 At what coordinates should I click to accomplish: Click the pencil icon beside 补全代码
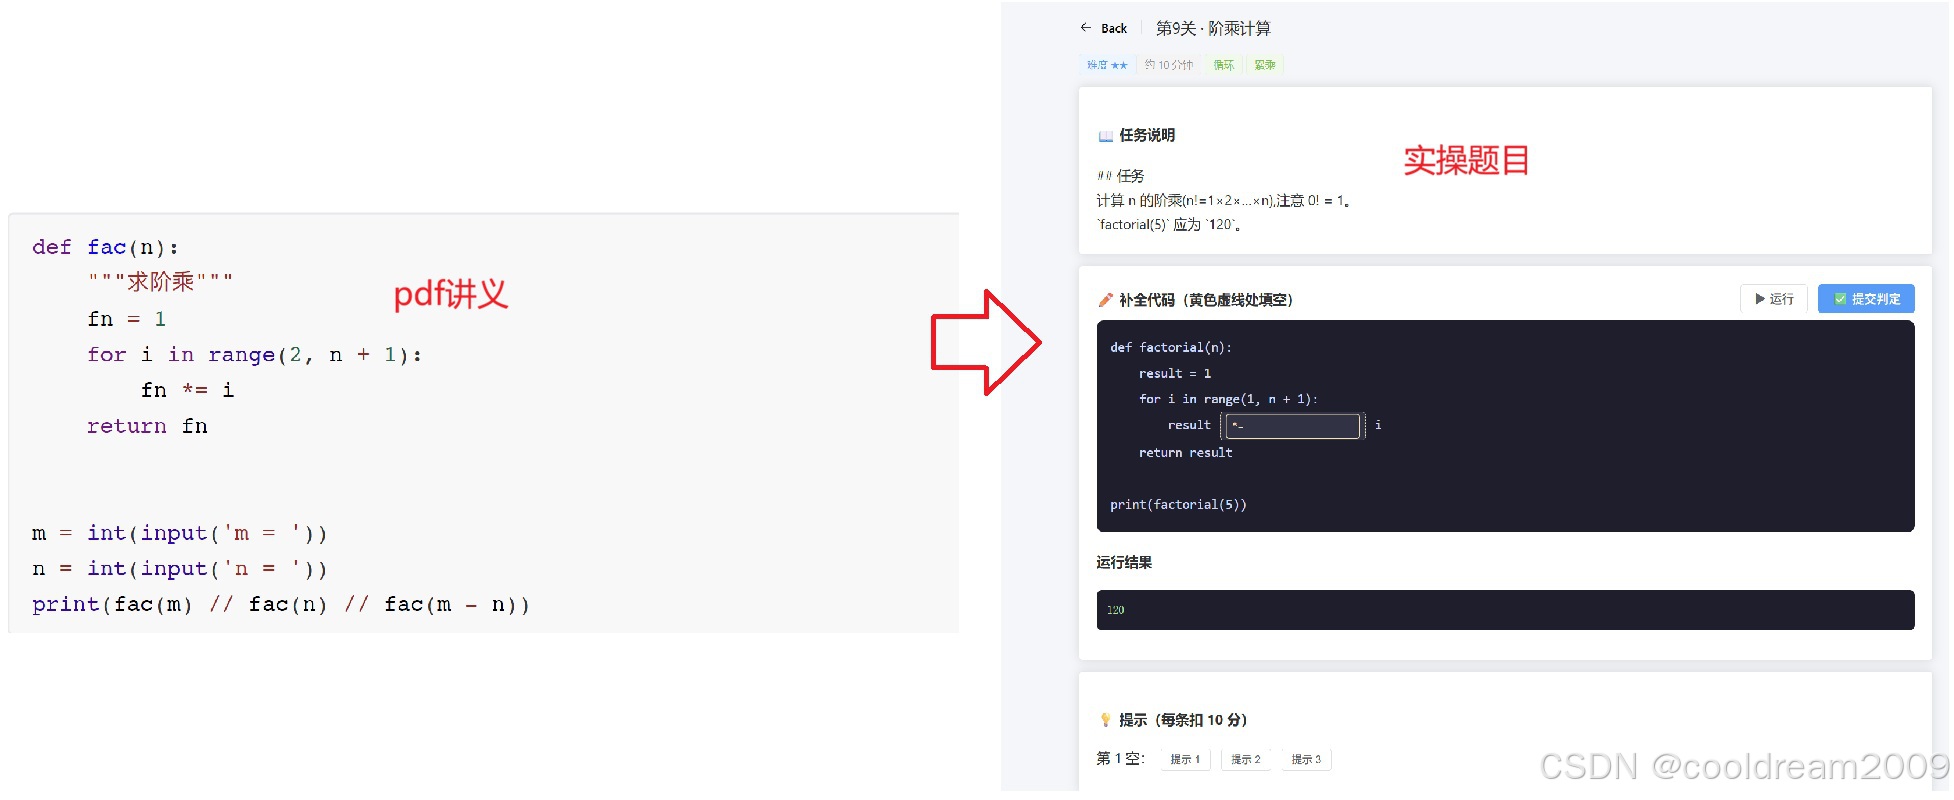pos(1105,300)
